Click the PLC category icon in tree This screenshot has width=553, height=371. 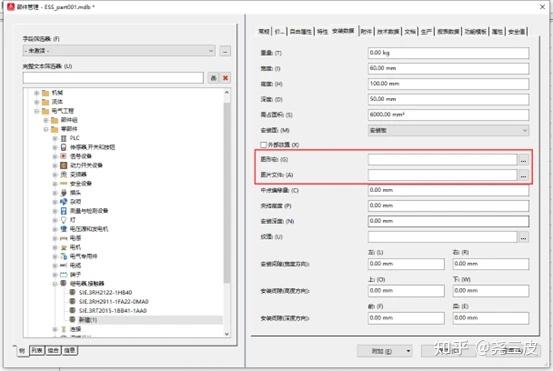tap(63, 138)
